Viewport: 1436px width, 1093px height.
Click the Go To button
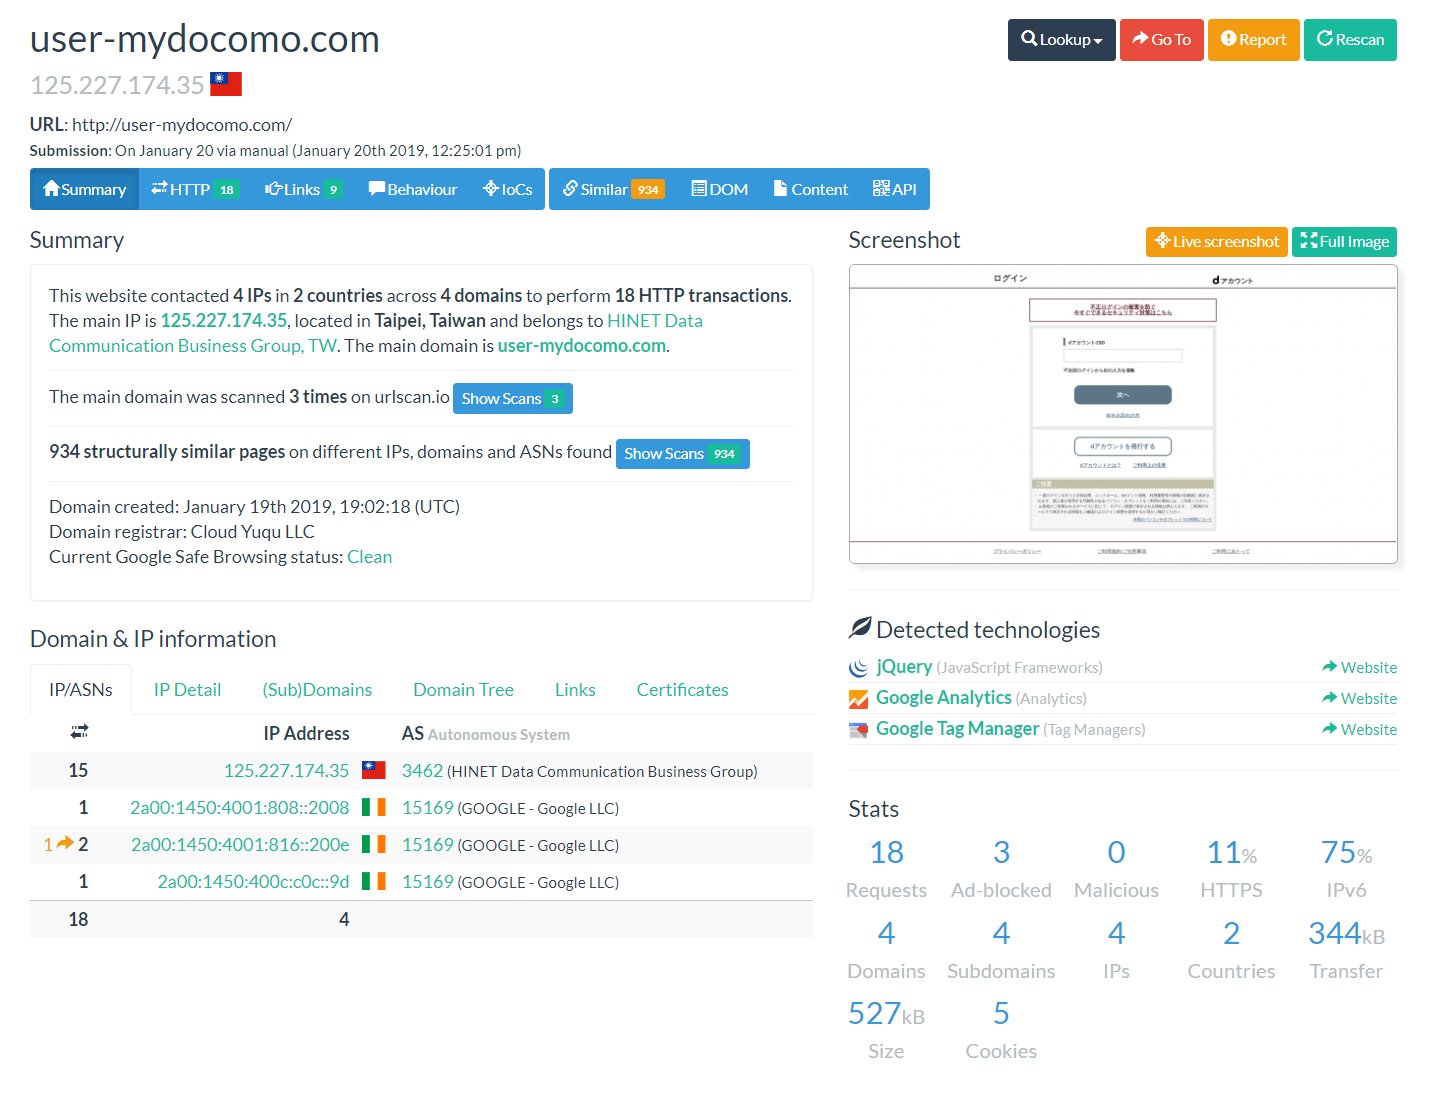(x=1161, y=40)
